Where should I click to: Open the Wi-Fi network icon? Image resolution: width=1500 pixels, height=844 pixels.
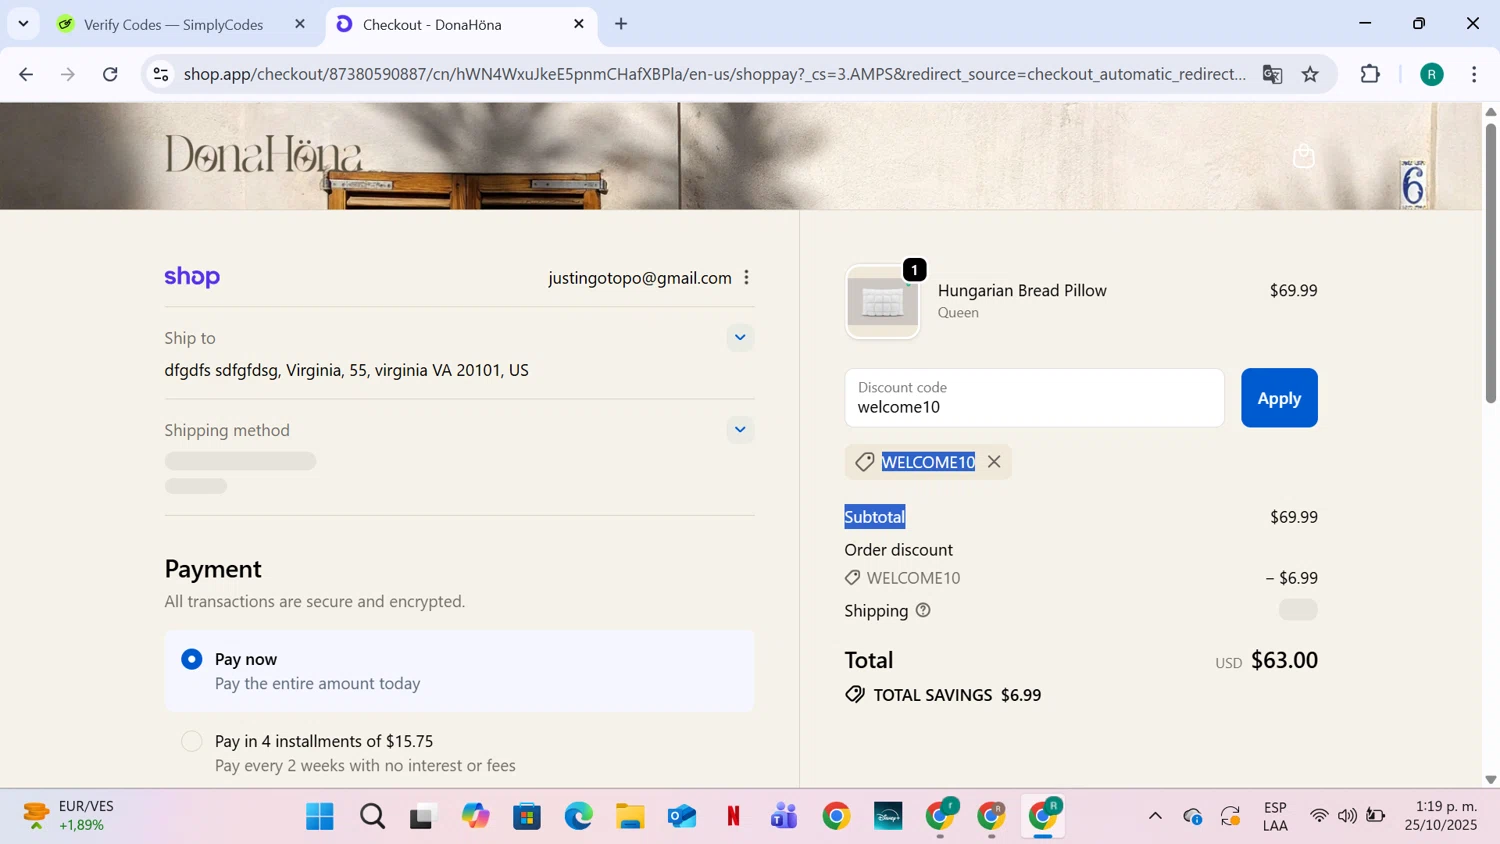(1319, 816)
